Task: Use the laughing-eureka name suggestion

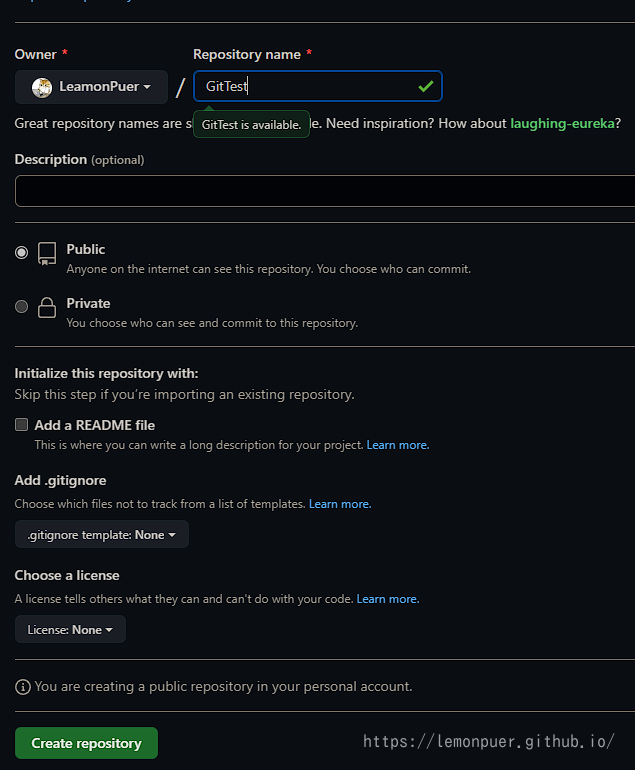Action: point(562,123)
